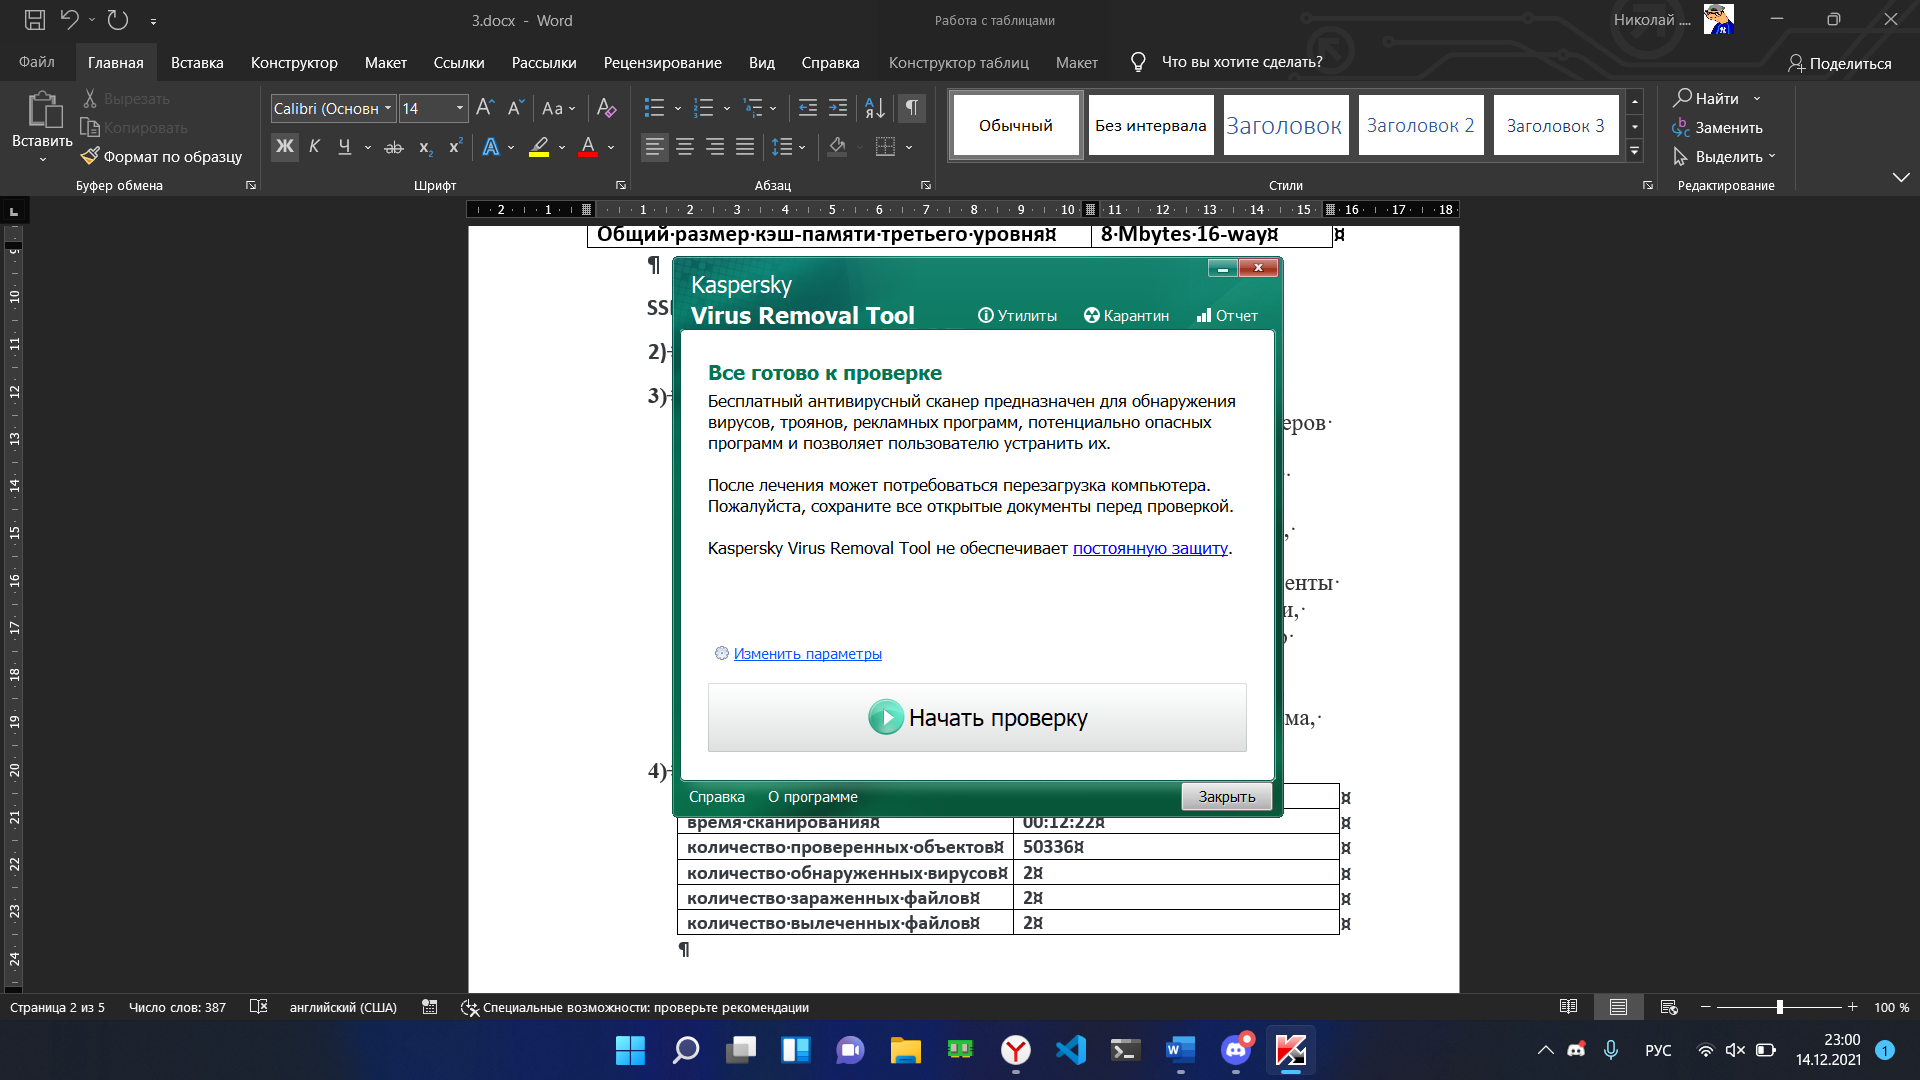Open File Explorer from taskbar
This screenshot has height=1080, width=1920.
905,1050
